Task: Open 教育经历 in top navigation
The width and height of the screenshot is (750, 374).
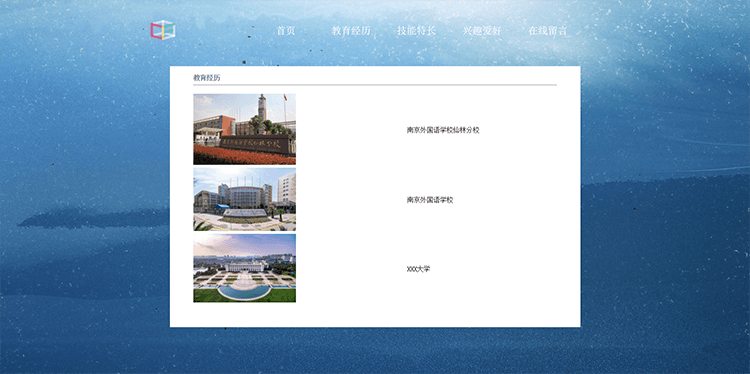Action: pyautogui.click(x=351, y=31)
